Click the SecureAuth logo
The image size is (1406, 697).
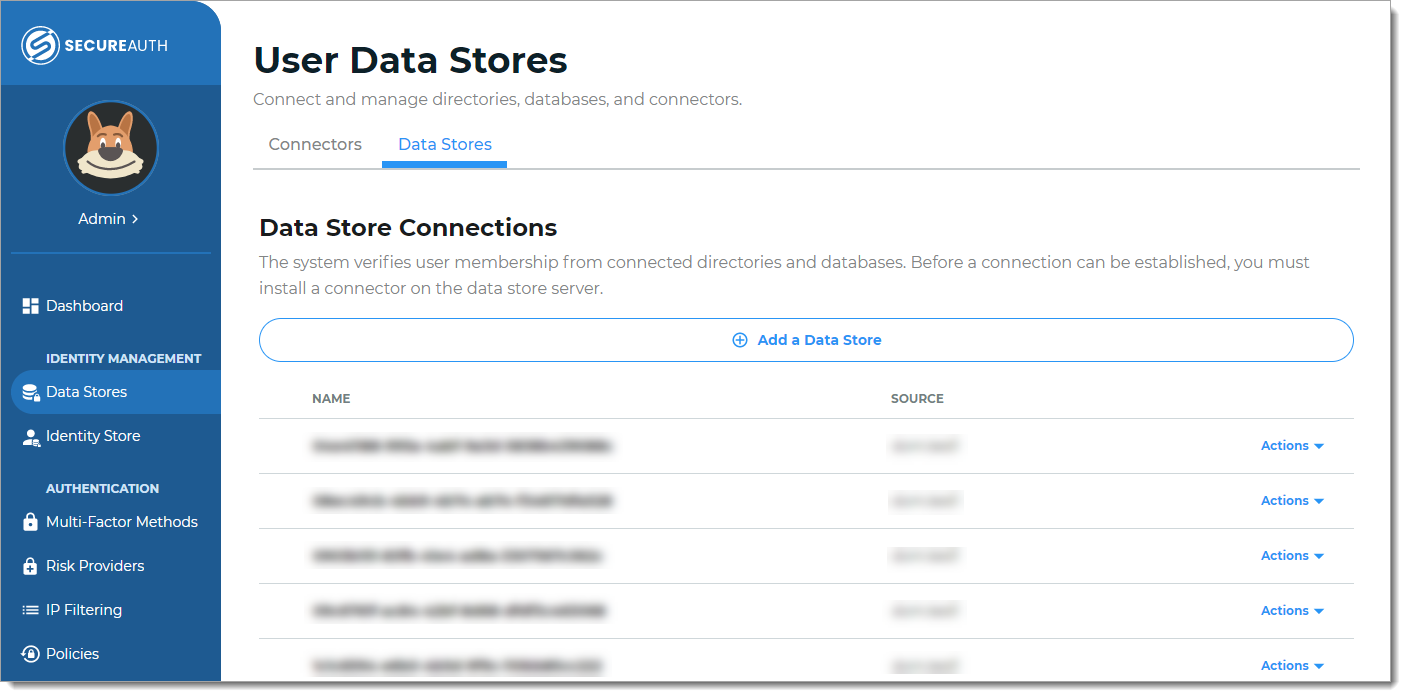[94, 44]
